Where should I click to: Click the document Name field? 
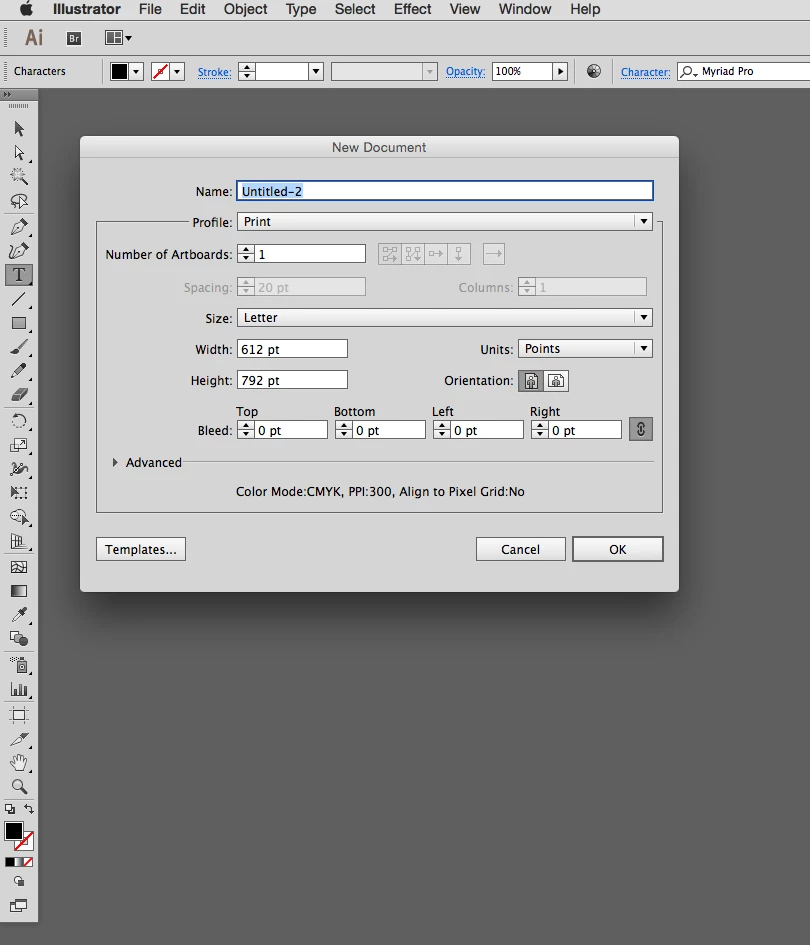(445, 191)
